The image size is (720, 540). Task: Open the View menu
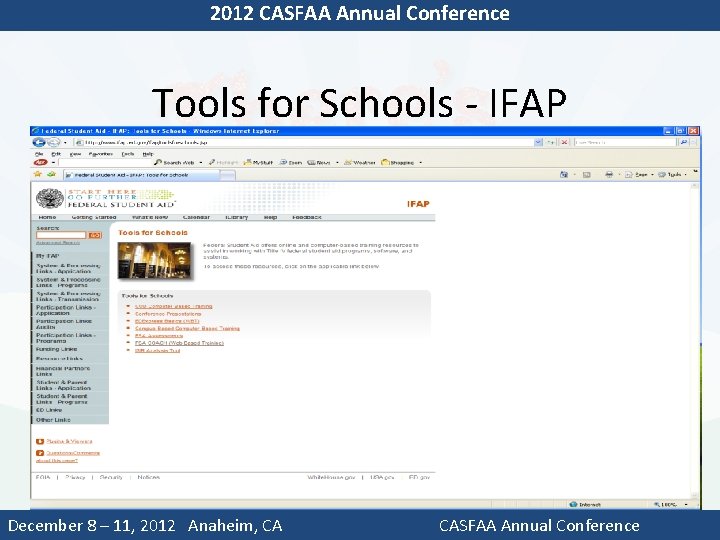tap(75, 154)
